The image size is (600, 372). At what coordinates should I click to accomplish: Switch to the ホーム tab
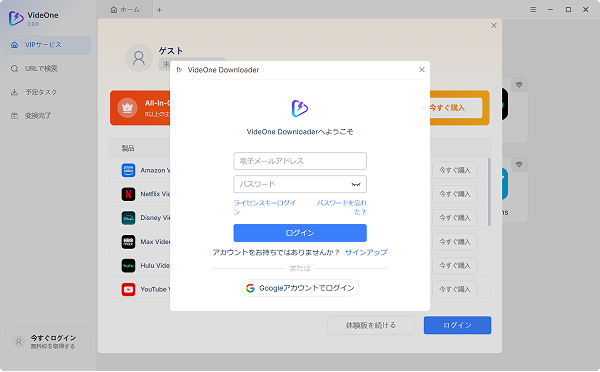pyautogui.click(x=125, y=10)
